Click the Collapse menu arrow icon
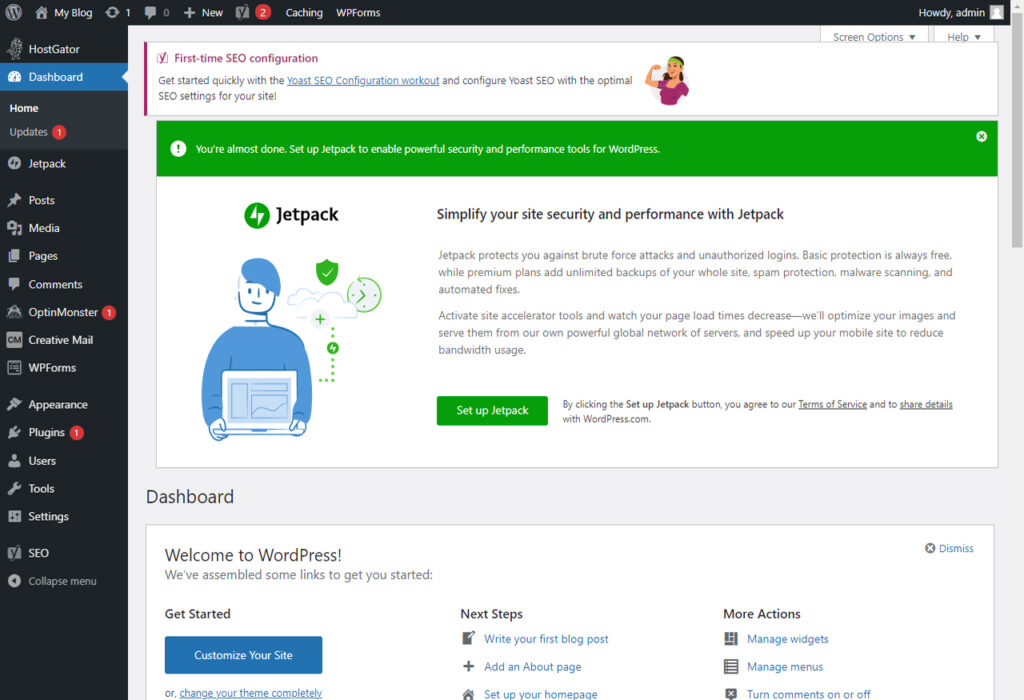This screenshot has height=700, width=1024. [x=14, y=581]
